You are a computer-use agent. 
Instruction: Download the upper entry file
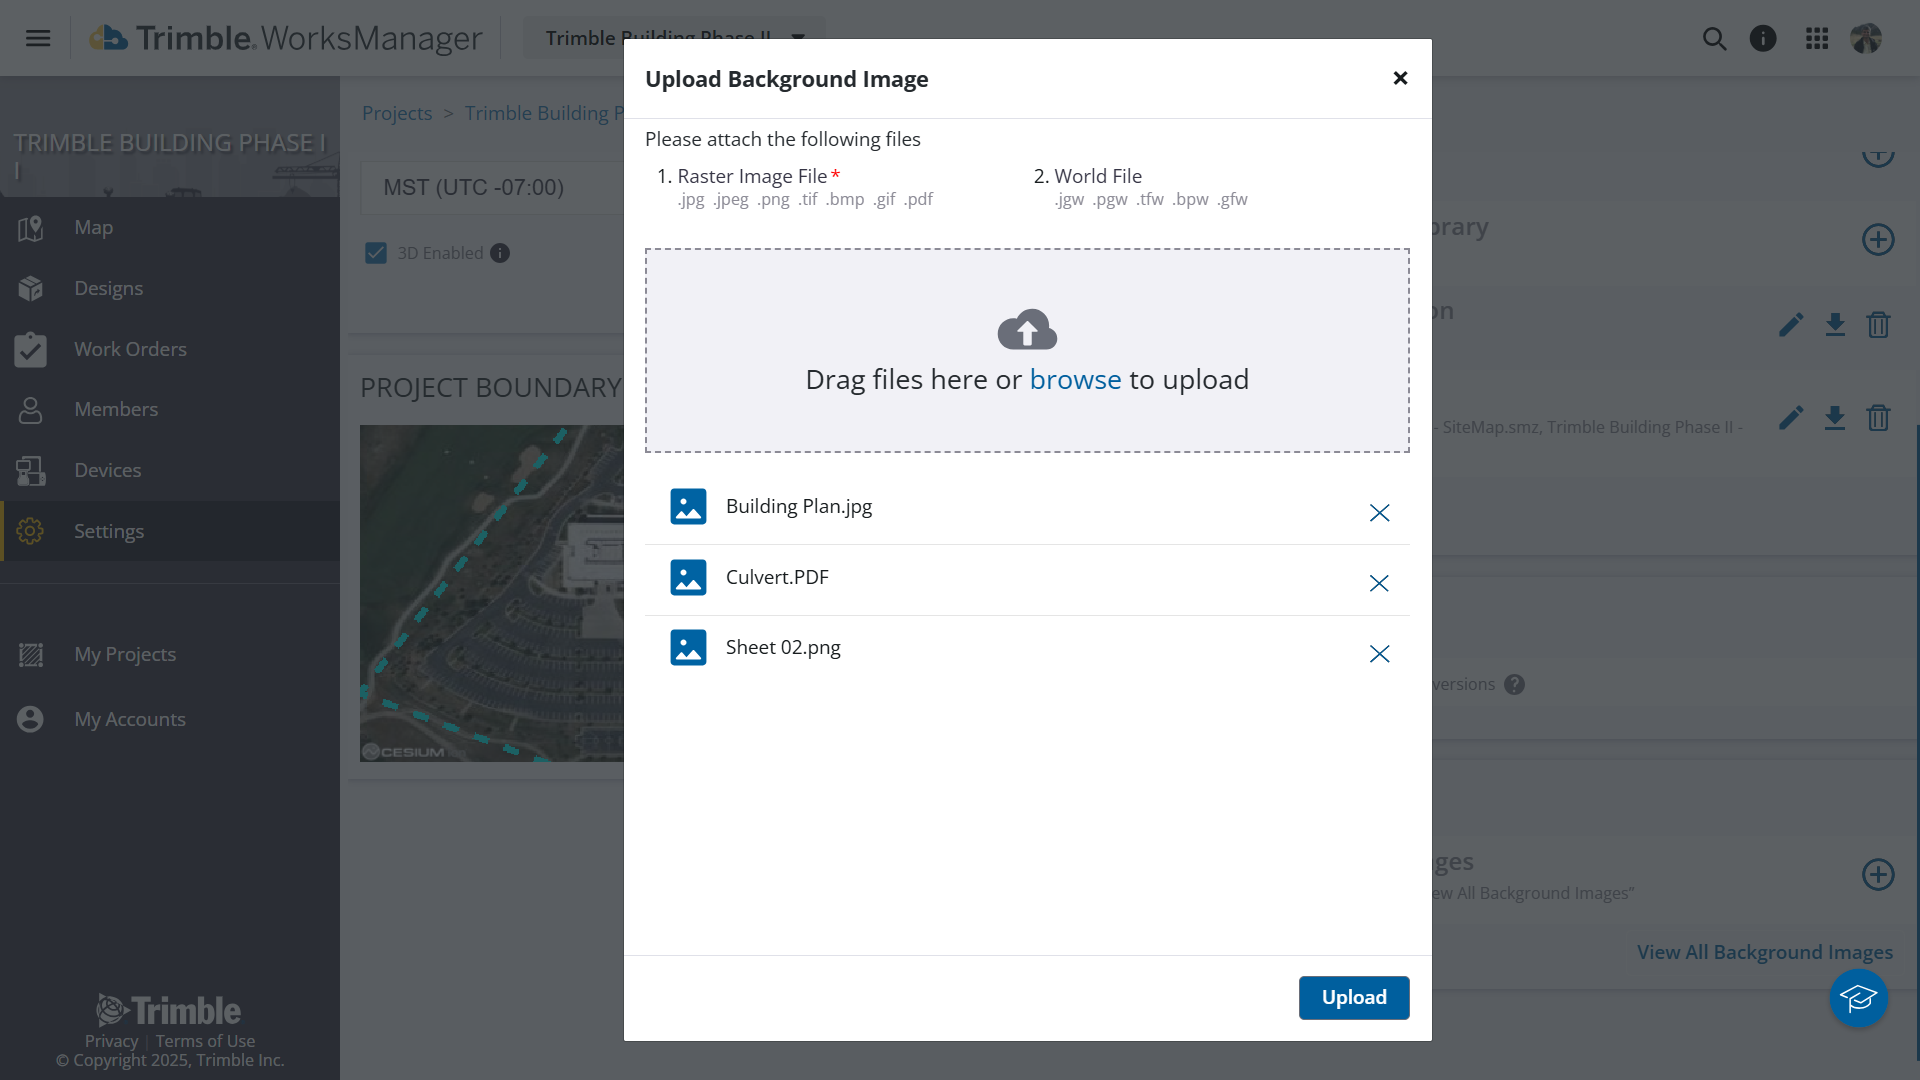pos(1835,325)
